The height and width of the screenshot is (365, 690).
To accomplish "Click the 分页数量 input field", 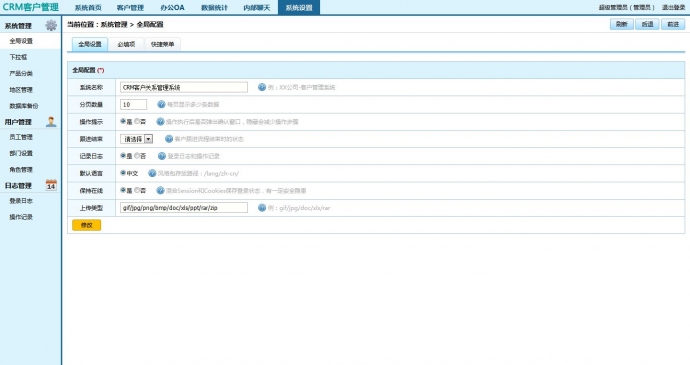I will [x=133, y=104].
